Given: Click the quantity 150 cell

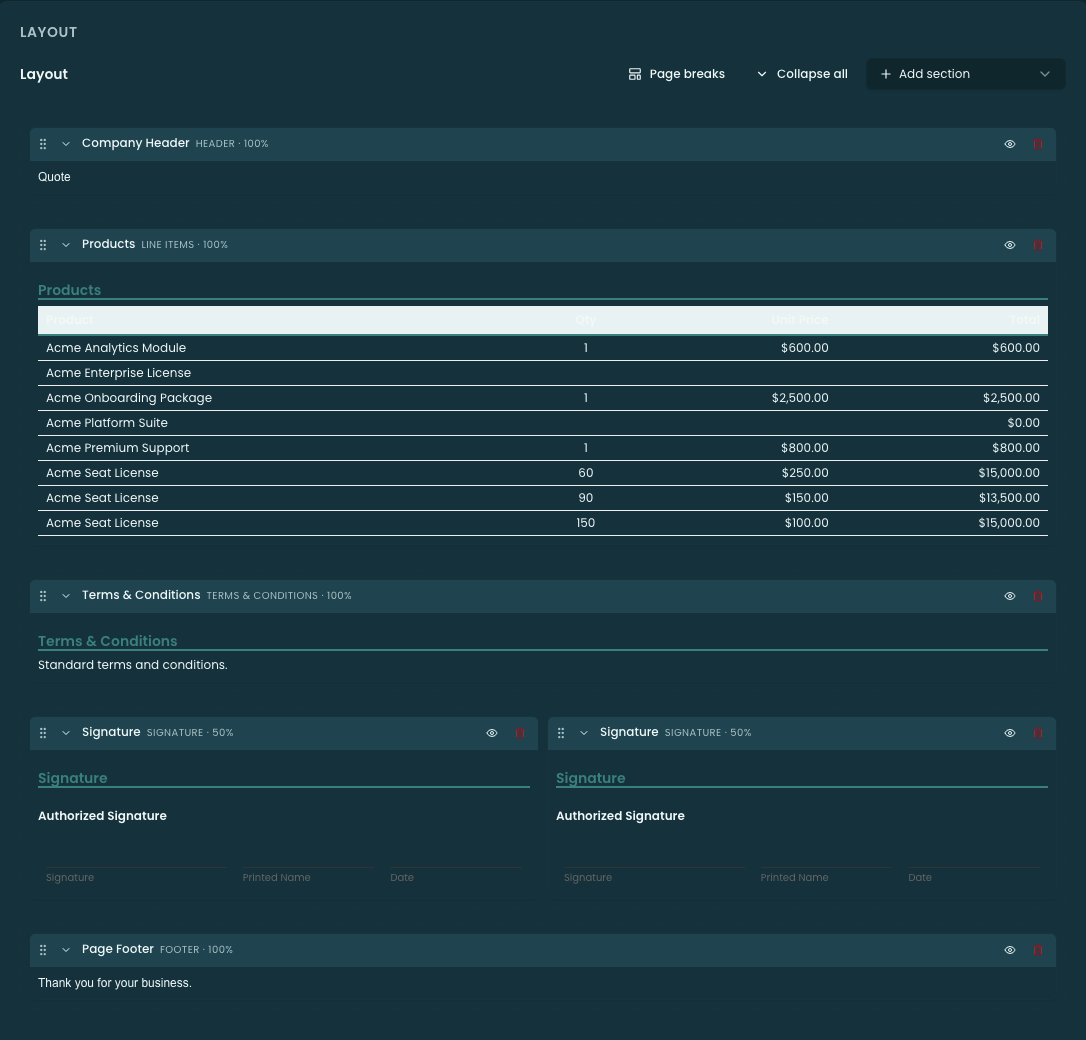Looking at the screenshot, I should point(585,523).
